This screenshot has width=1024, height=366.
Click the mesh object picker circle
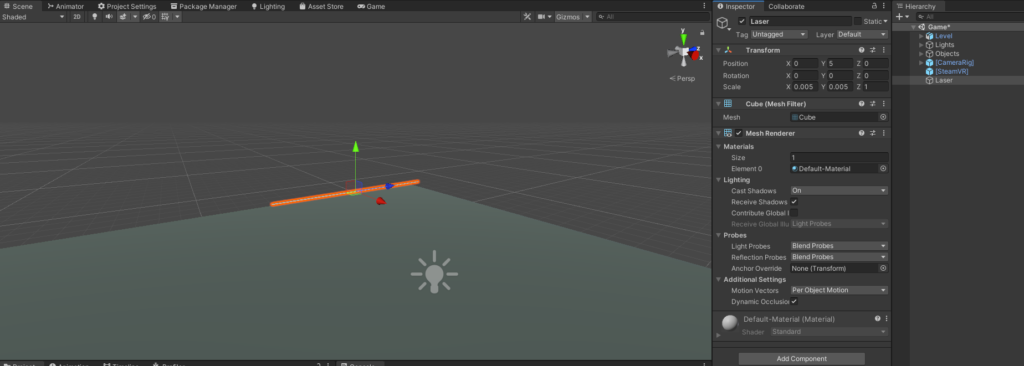883,118
